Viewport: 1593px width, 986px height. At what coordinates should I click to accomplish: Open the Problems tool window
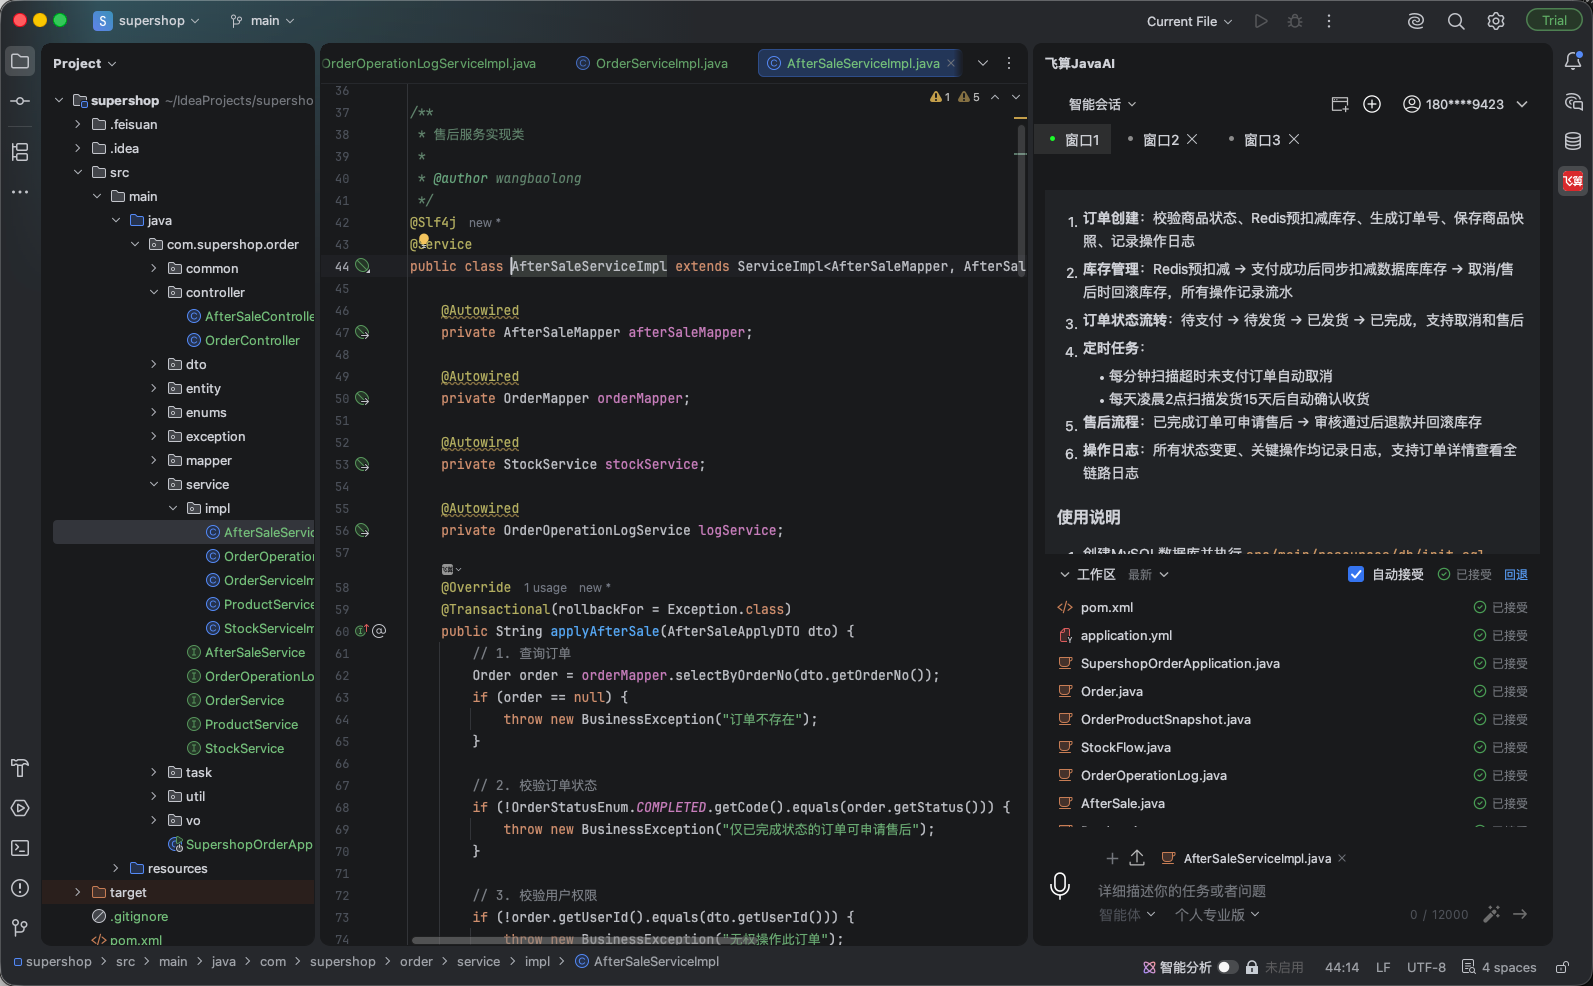click(x=20, y=888)
